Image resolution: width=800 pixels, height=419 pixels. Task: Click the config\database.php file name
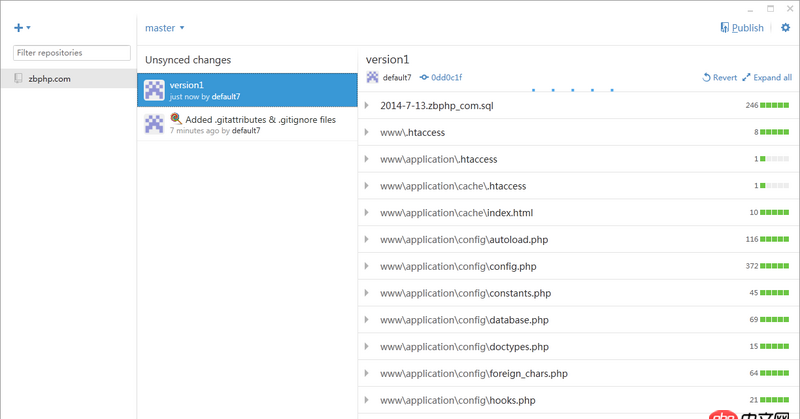464,320
